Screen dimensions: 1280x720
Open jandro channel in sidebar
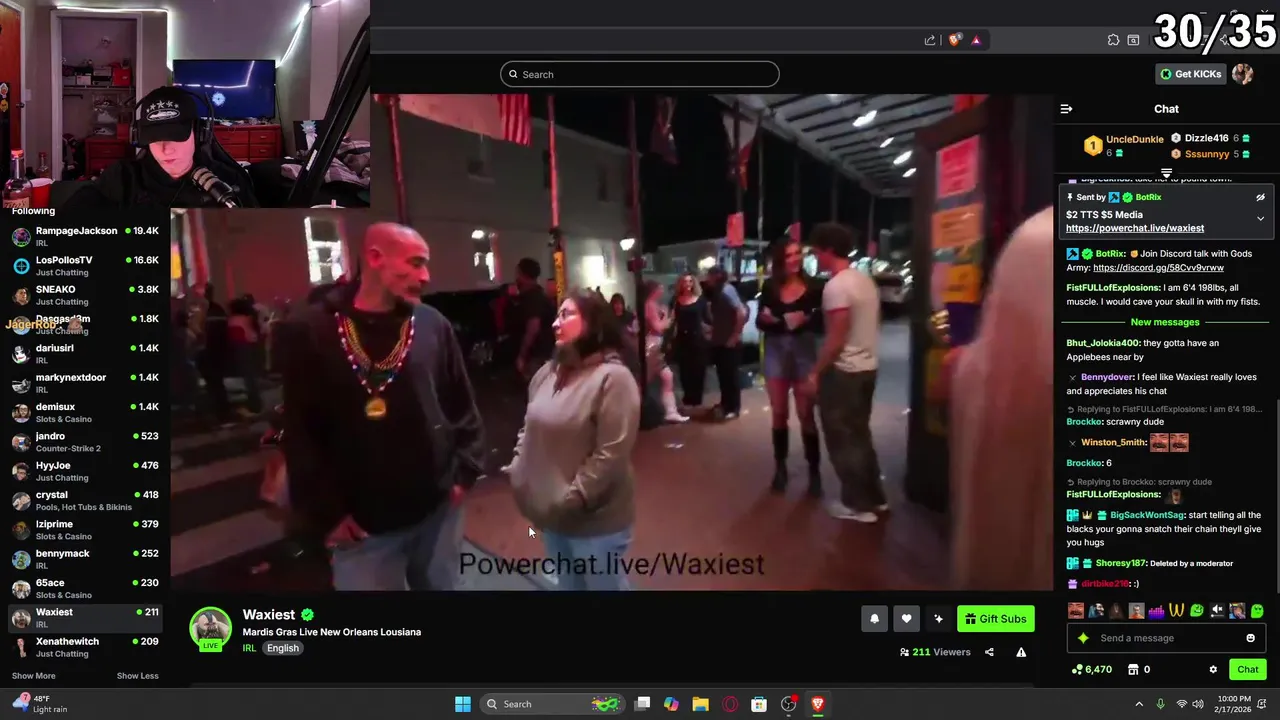point(85,441)
